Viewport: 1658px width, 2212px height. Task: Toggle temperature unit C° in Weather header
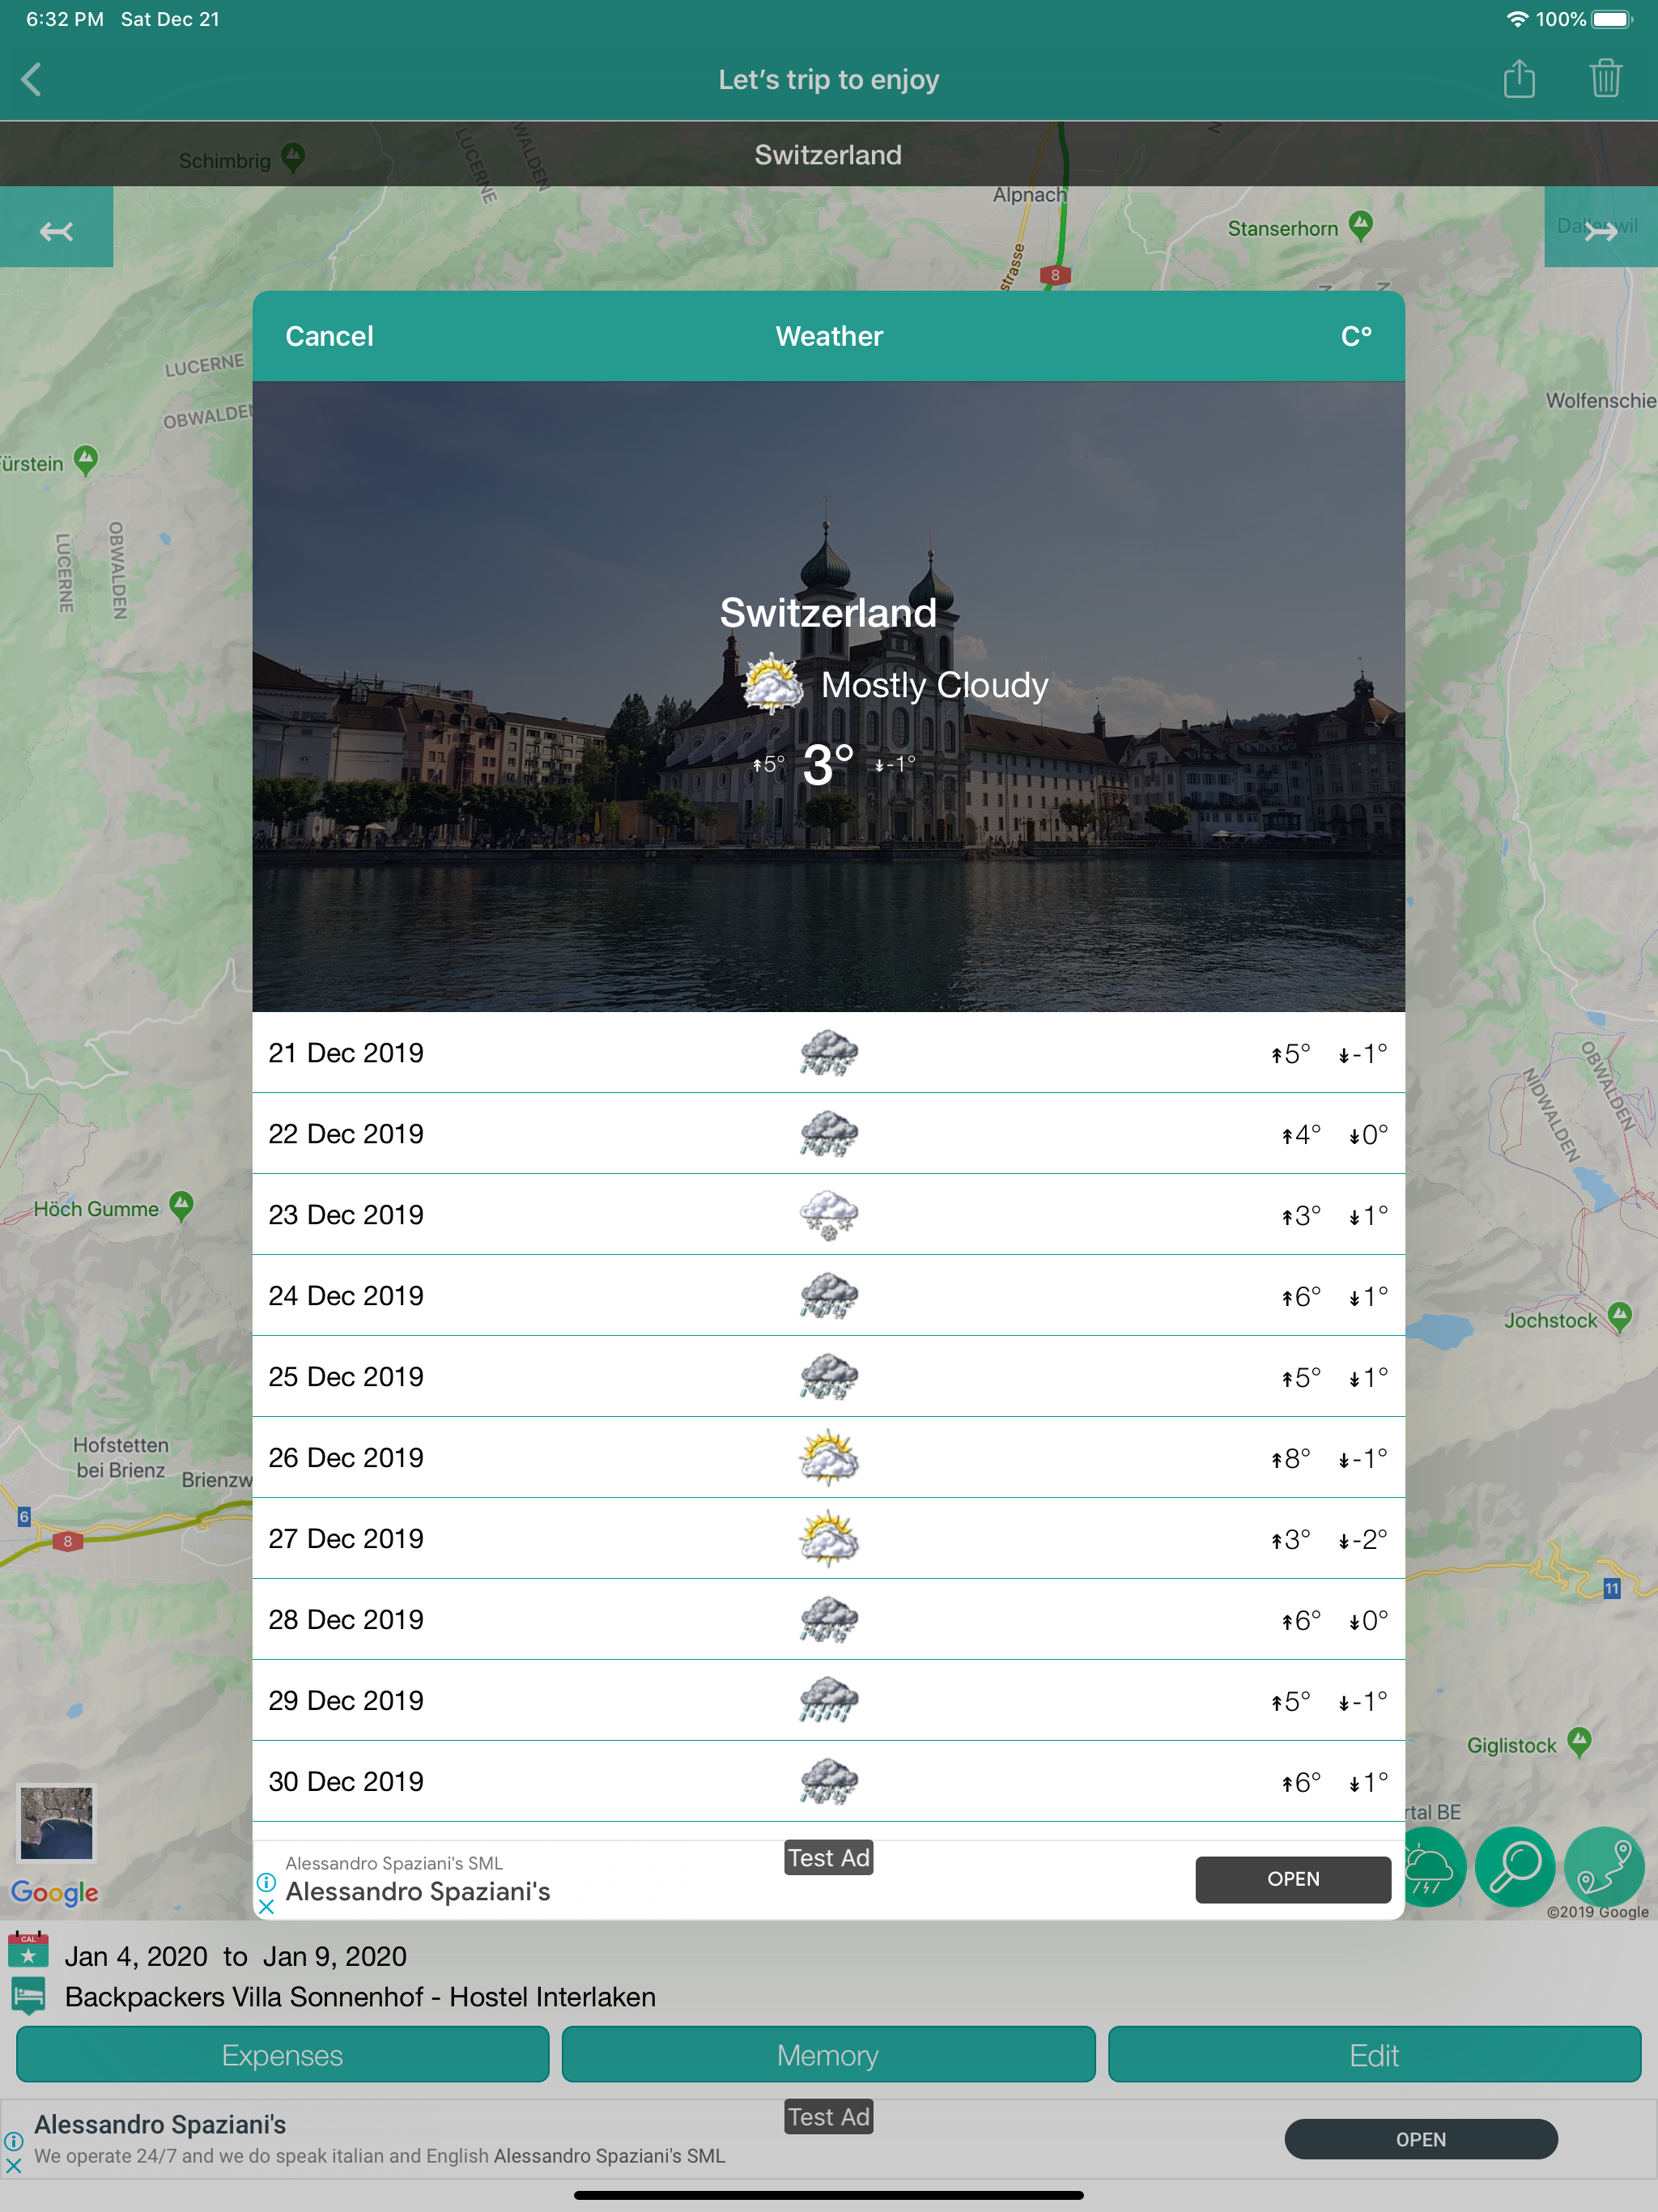(x=1355, y=336)
